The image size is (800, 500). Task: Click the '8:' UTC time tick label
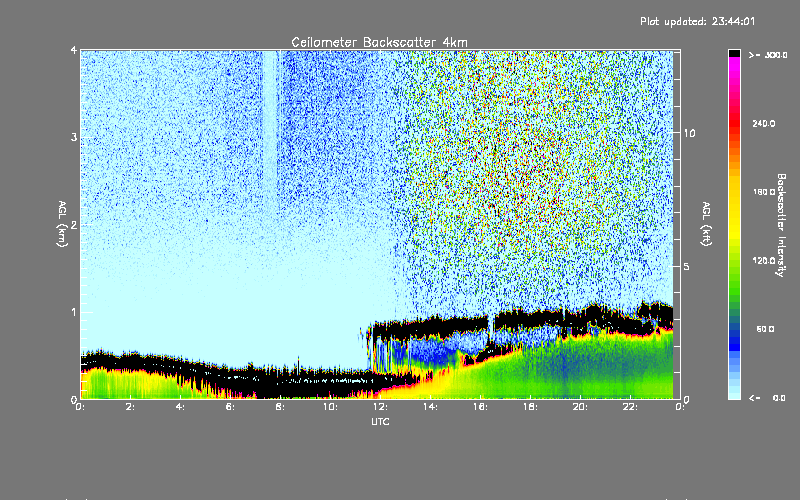click(x=280, y=407)
